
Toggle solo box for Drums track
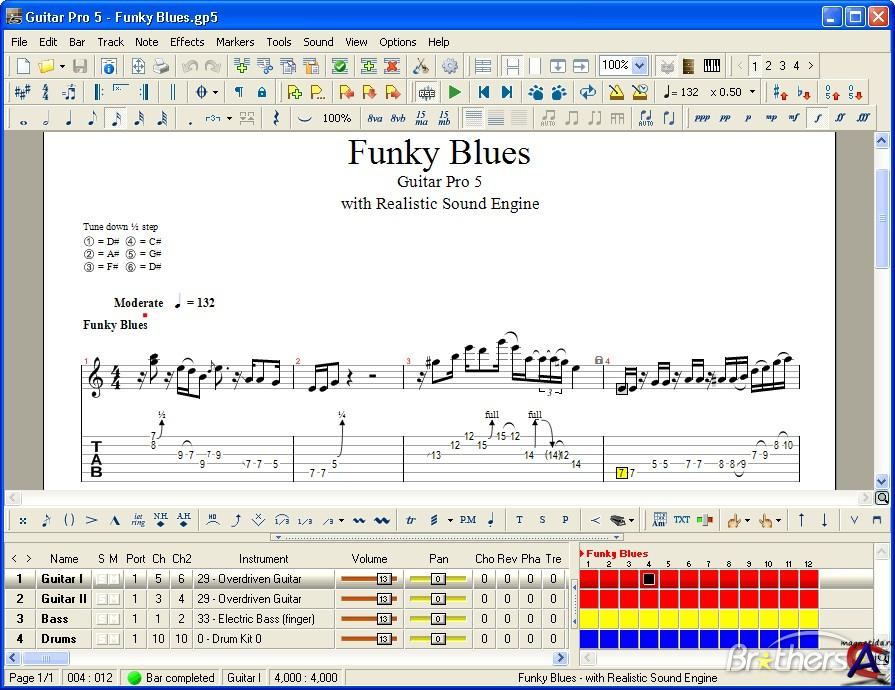click(101, 639)
